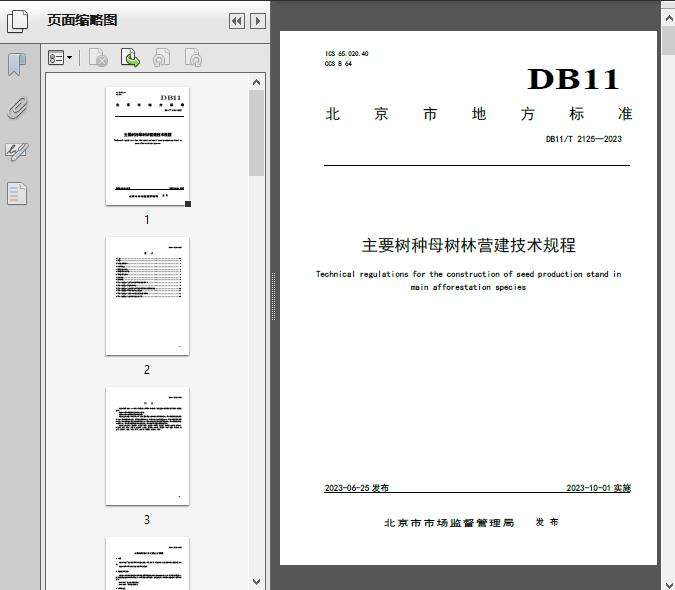This screenshot has height=590, width=675.
Task: Collapse the thumbnails panel with double-arrow button
Action: [x=237, y=21]
